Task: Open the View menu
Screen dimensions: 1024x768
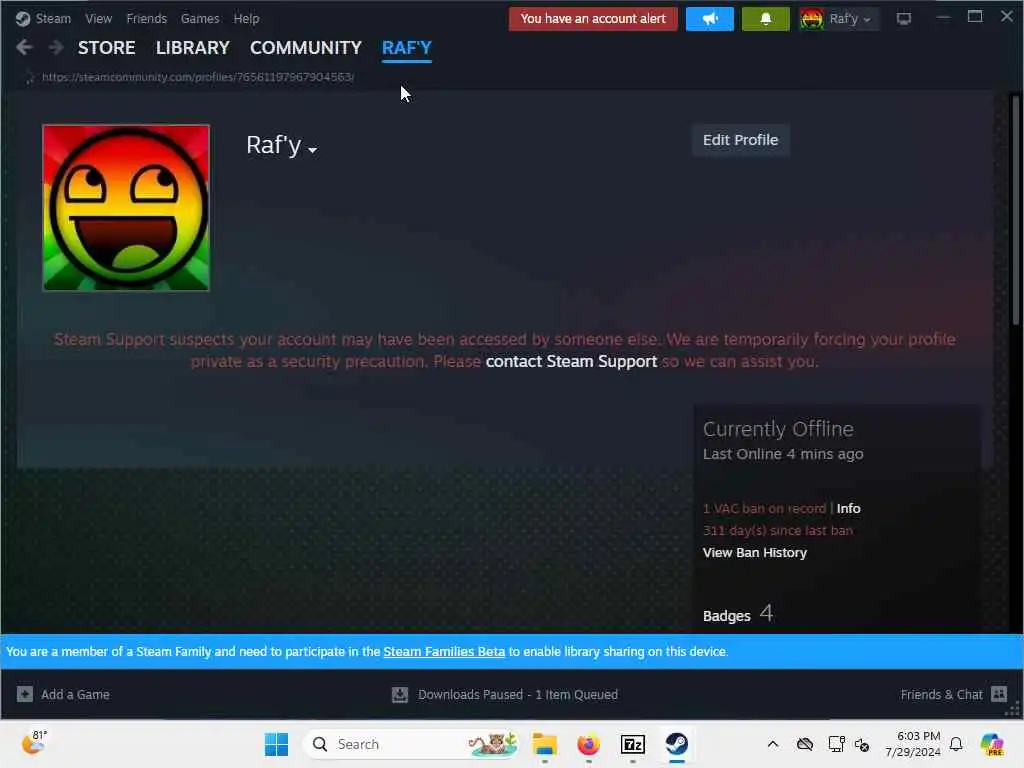Action: click(98, 19)
